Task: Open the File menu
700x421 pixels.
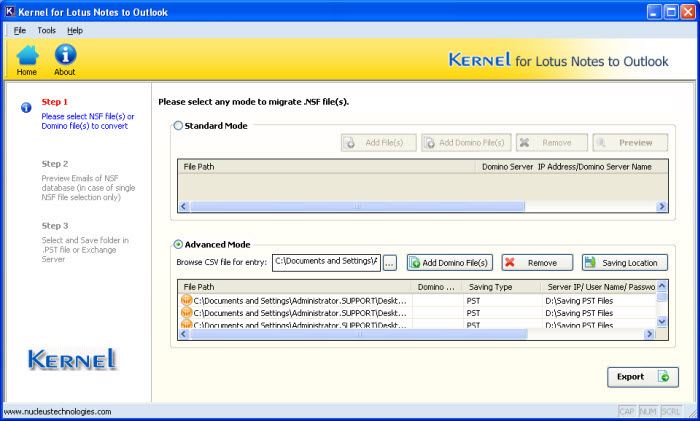Action: (x=20, y=30)
